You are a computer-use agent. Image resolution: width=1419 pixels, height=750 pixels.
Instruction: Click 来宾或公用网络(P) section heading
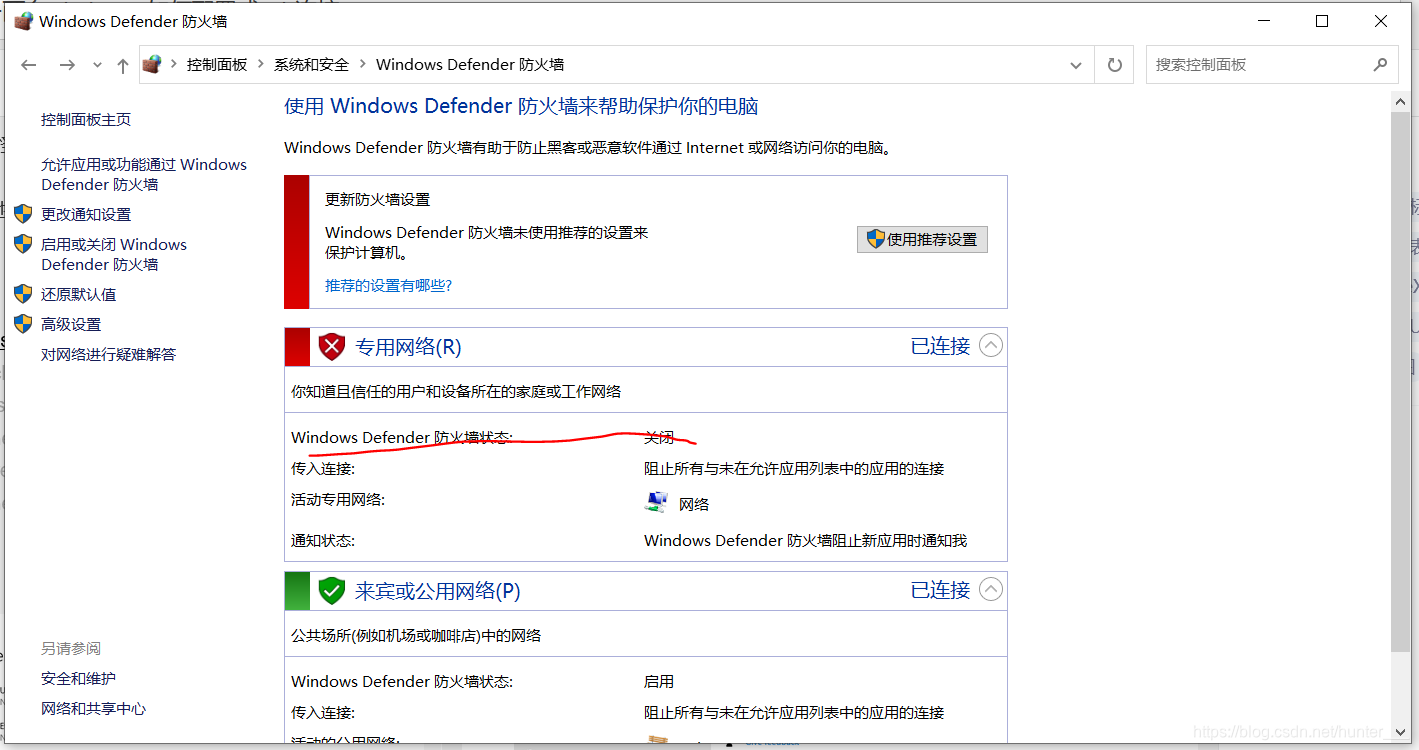point(438,591)
